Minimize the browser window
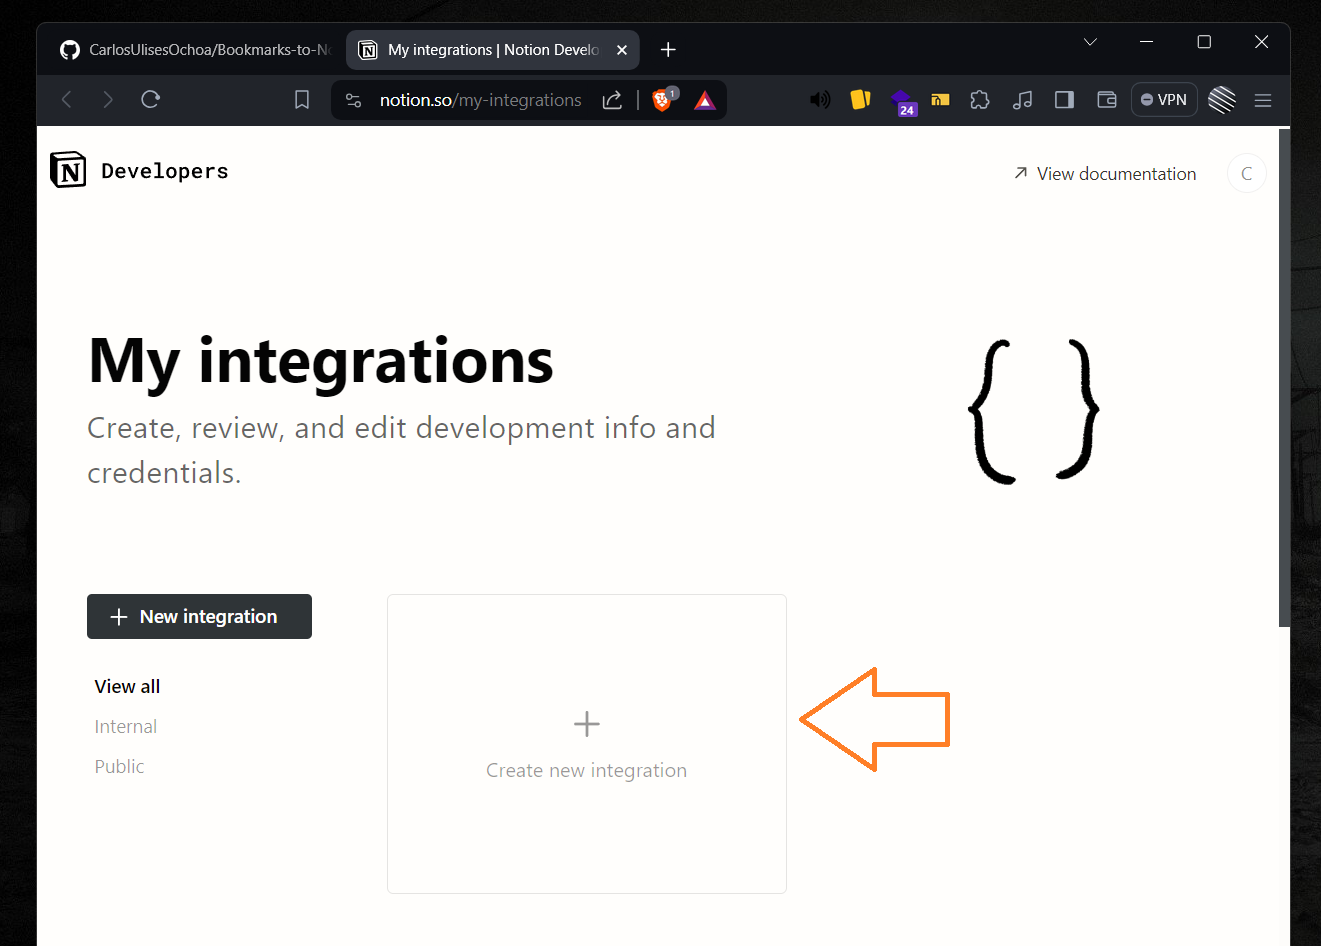 pyautogui.click(x=1147, y=42)
